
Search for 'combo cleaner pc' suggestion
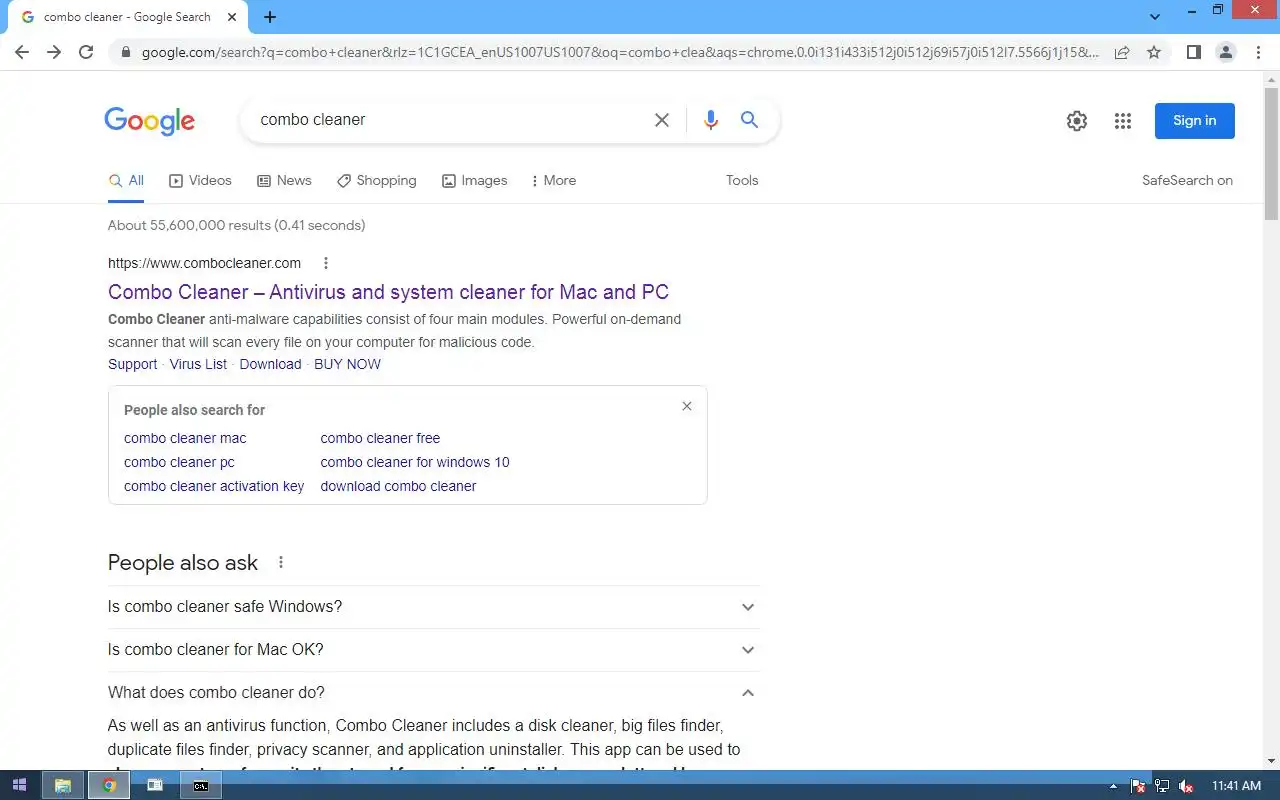pos(179,462)
